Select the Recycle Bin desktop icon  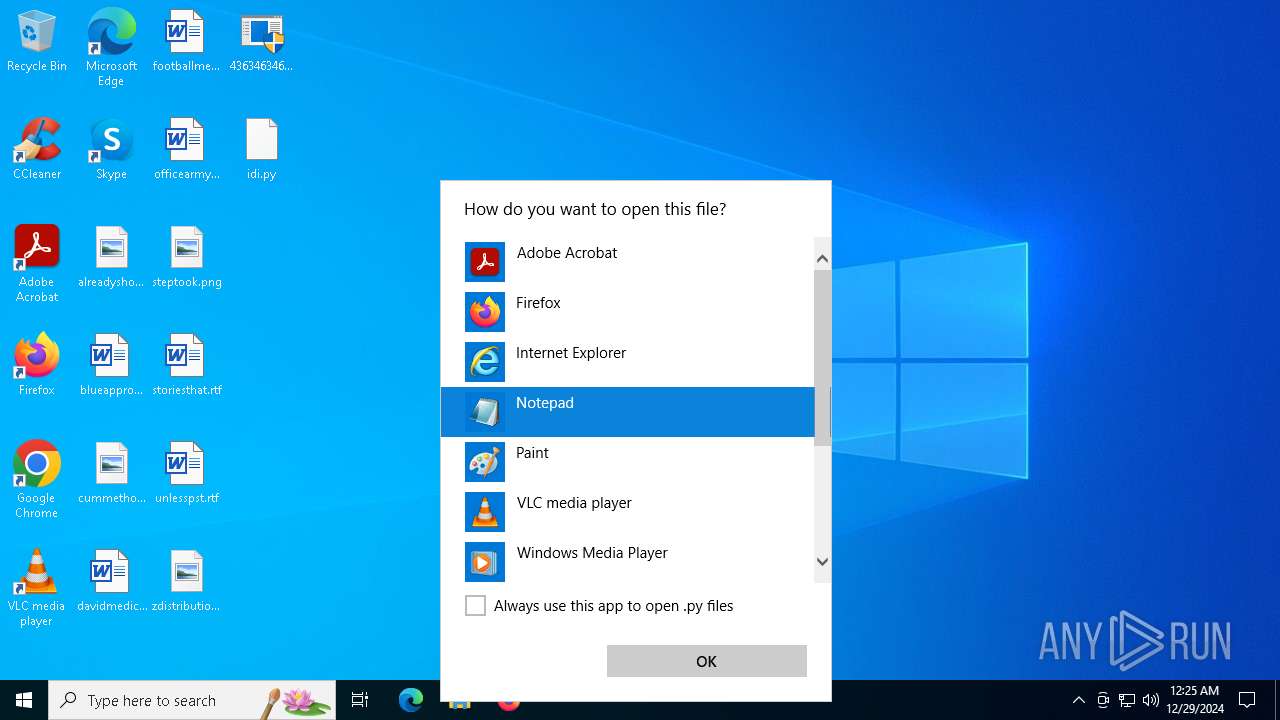tap(37, 42)
